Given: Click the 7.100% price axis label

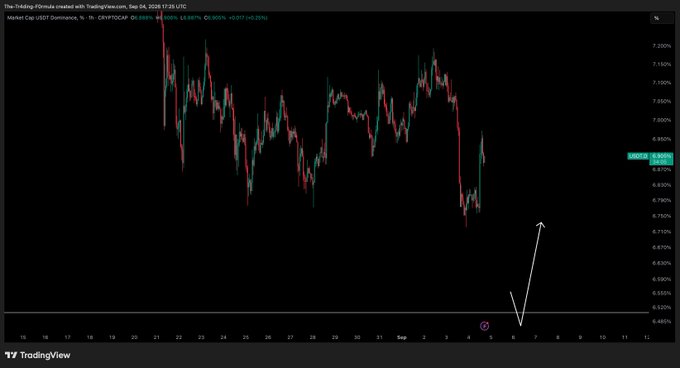Looking at the screenshot, I should click(662, 83).
